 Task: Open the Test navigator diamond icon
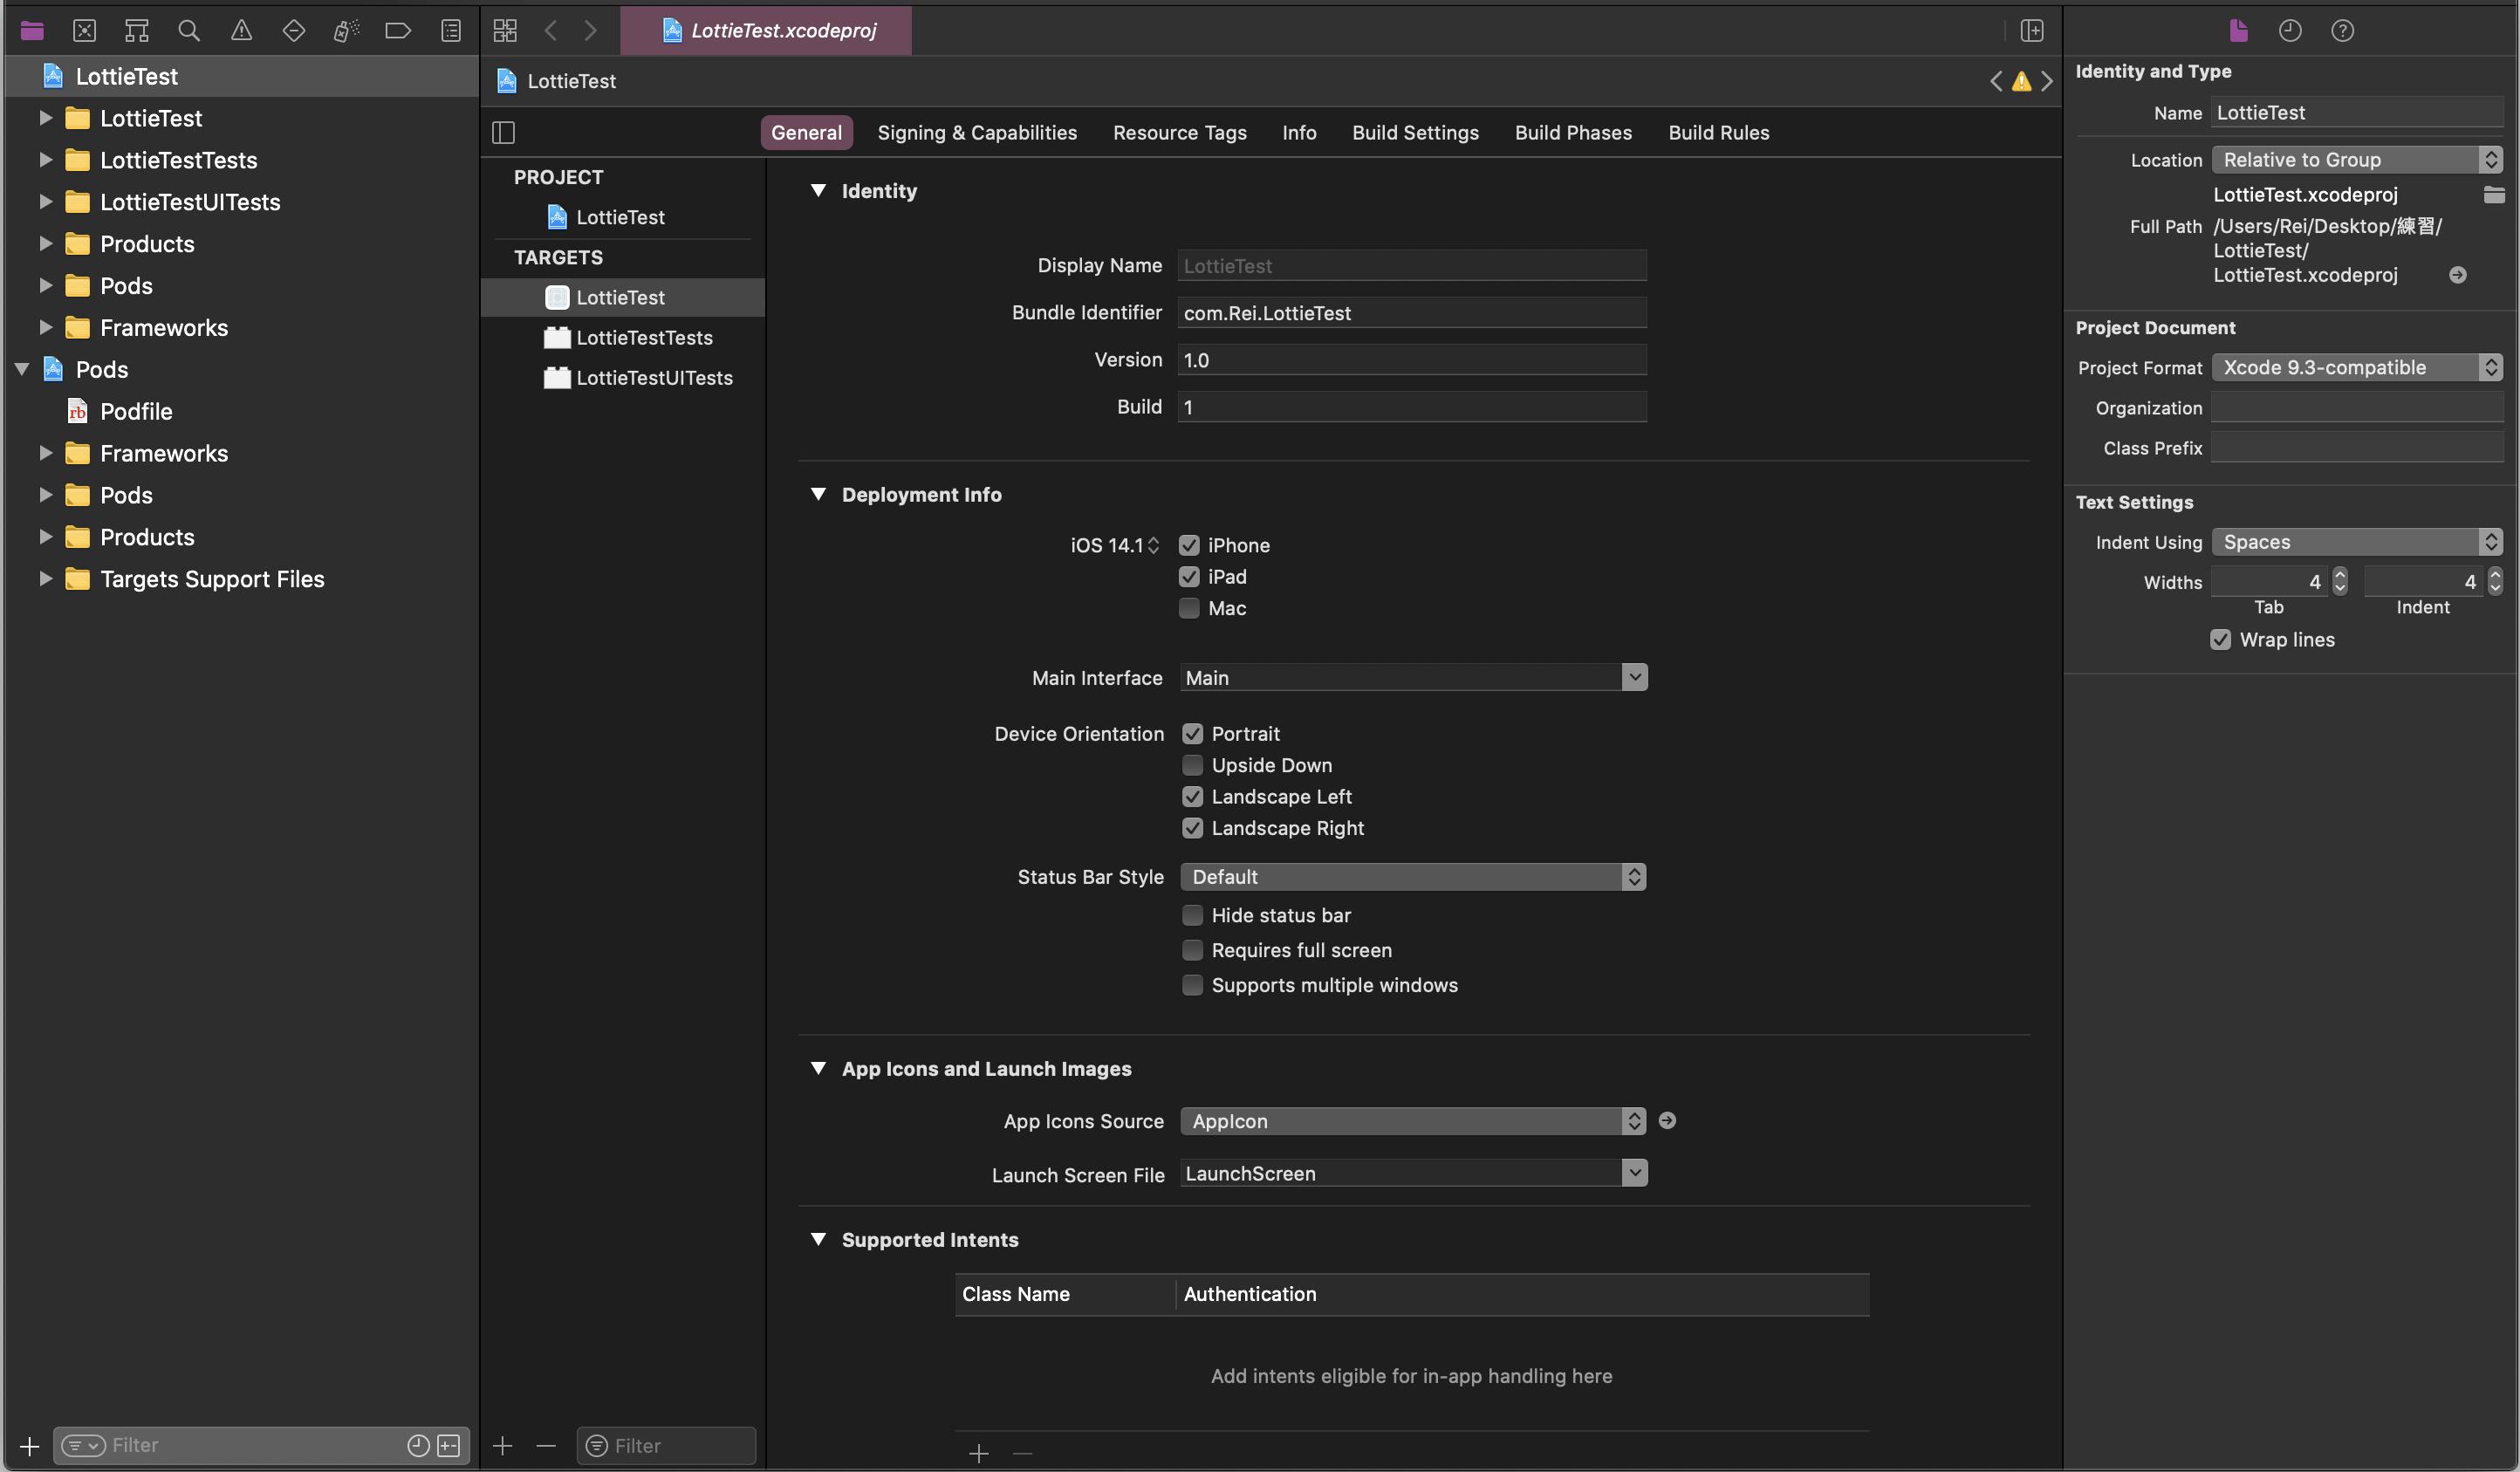(293, 31)
